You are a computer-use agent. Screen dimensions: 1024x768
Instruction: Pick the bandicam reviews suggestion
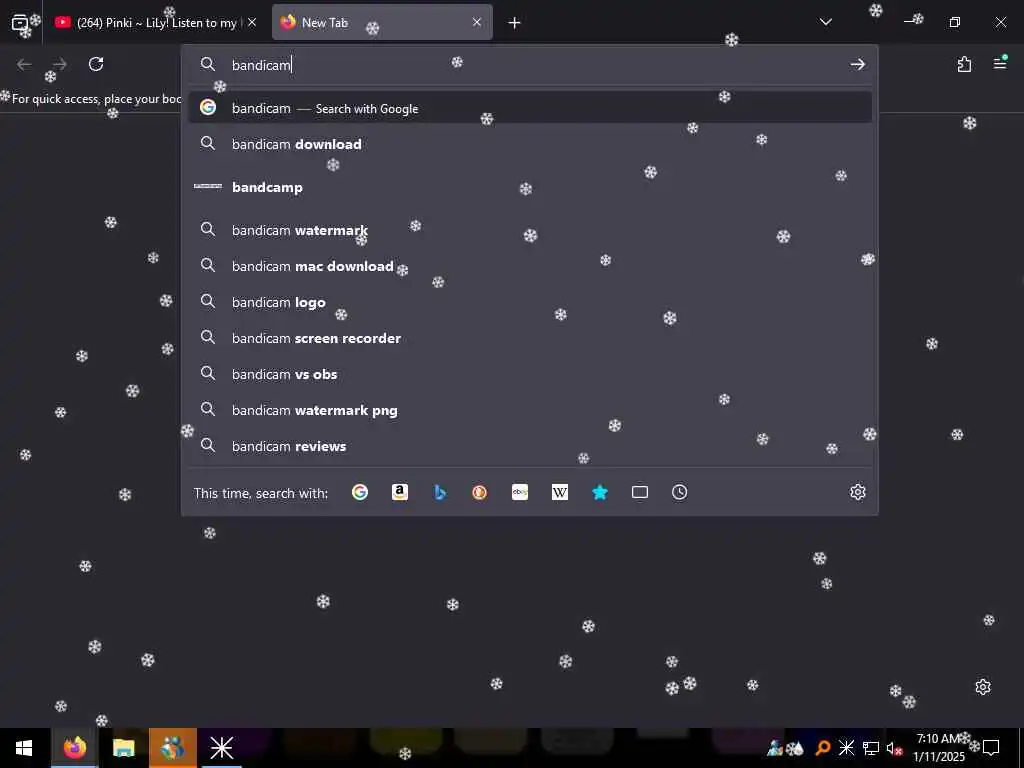[x=530, y=446]
